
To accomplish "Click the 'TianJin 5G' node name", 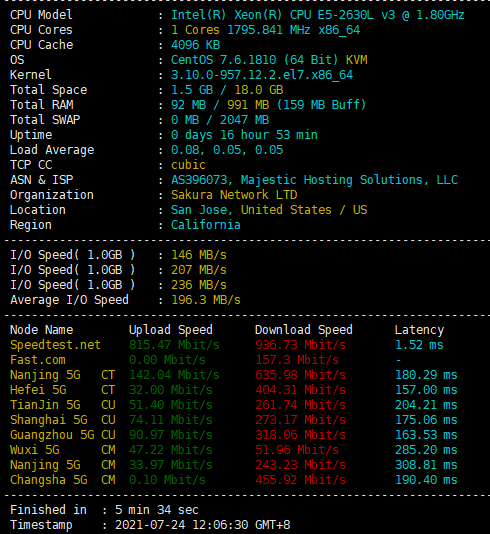I will tap(45, 405).
